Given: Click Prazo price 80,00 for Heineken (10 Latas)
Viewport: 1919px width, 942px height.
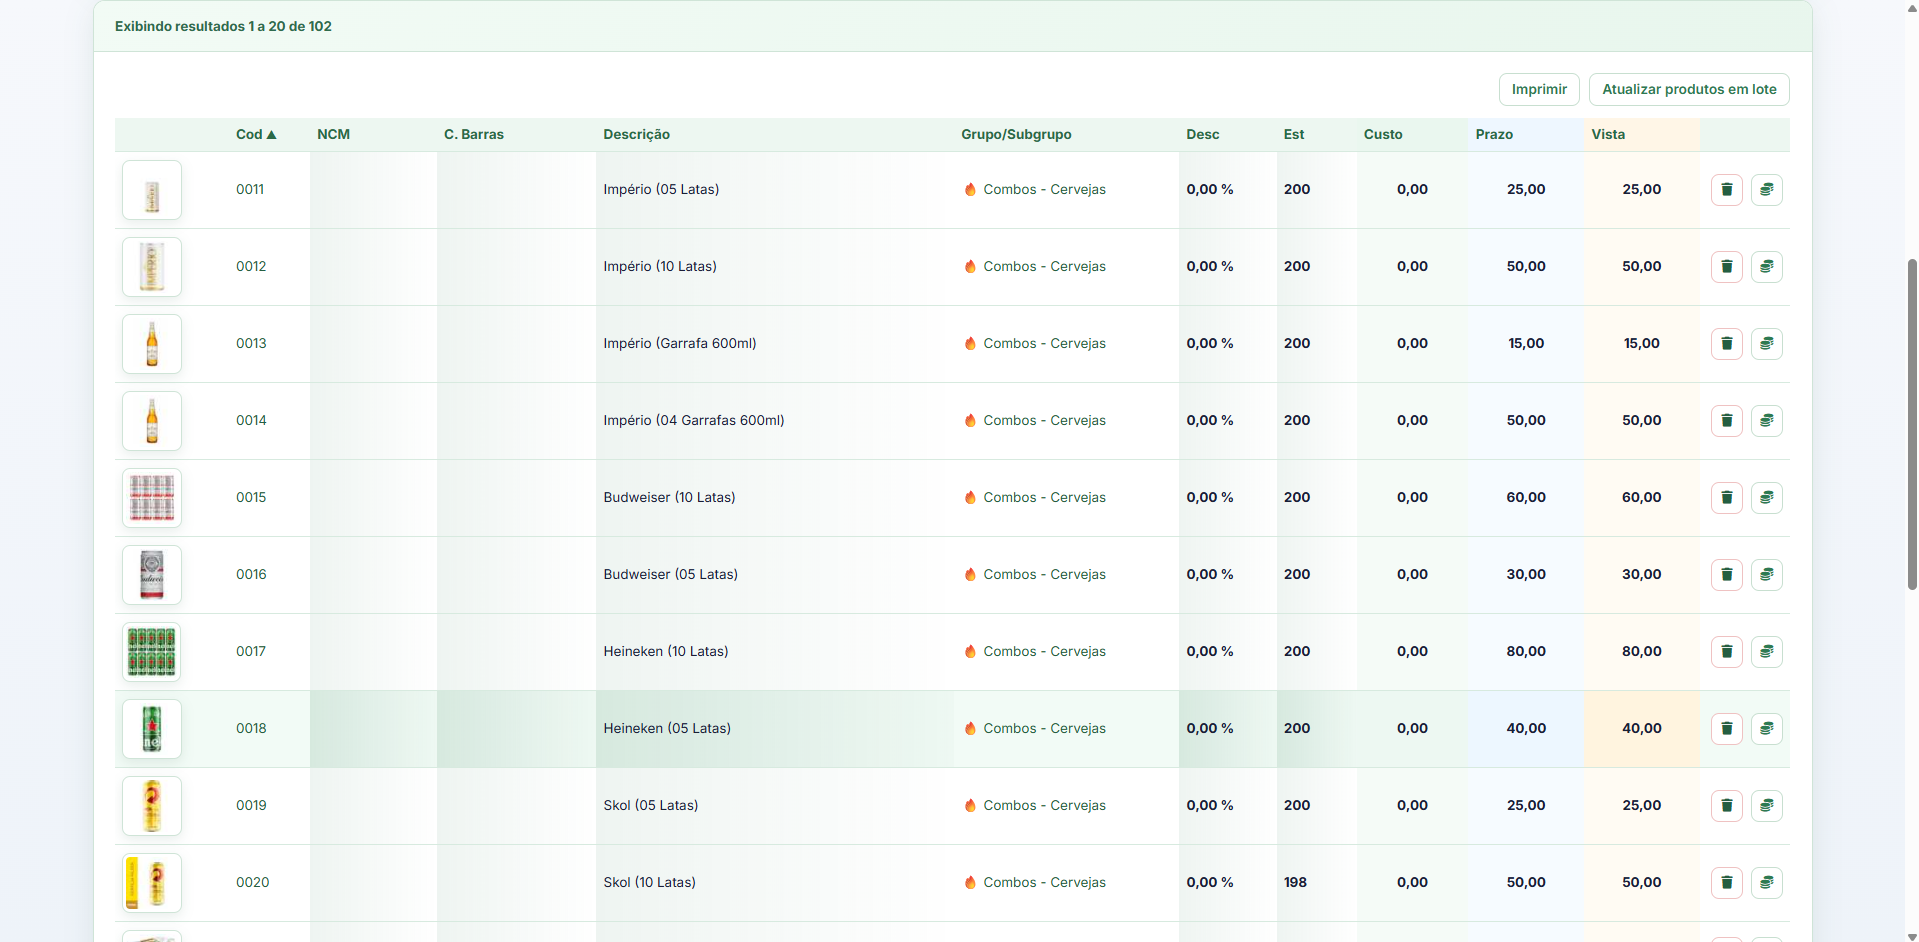Looking at the screenshot, I should 1526,651.
